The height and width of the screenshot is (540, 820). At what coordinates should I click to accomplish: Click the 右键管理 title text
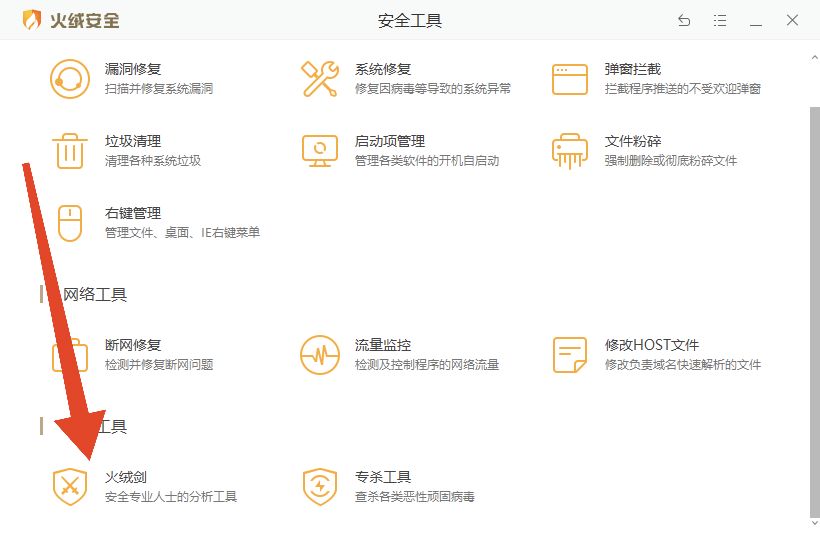click(x=133, y=213)
